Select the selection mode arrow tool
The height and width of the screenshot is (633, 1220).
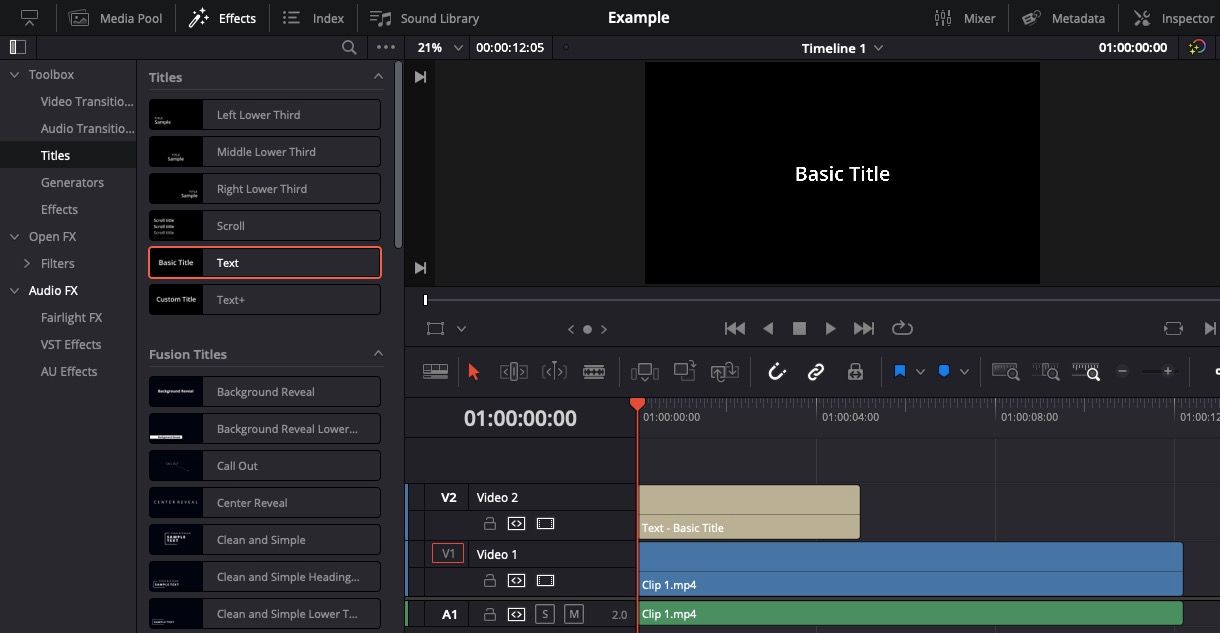tap(473, 370)
